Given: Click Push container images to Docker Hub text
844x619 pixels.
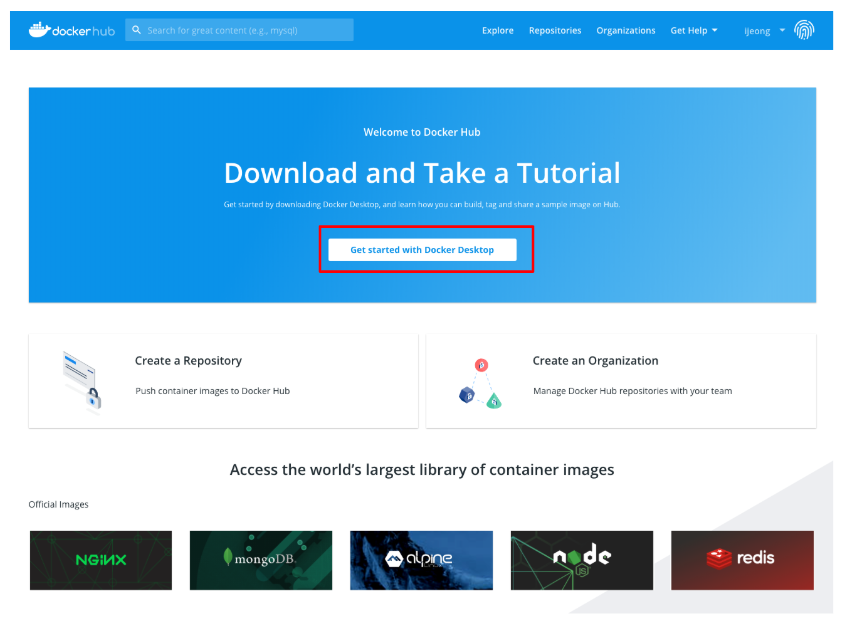Looking at the screenshot, I should (213, 391).
